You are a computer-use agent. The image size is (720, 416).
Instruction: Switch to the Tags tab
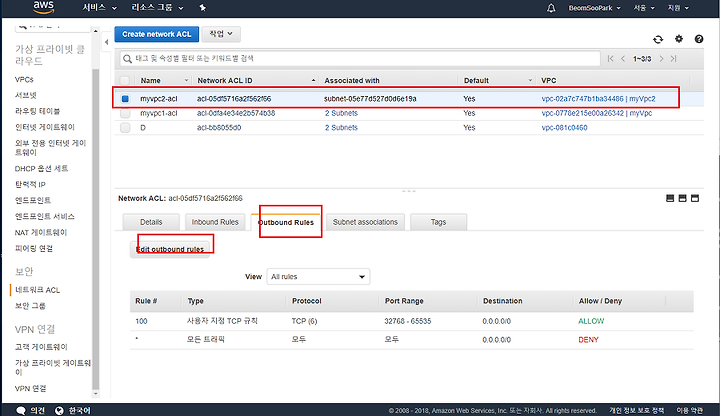pyautogui.click(x=438, y=222)
